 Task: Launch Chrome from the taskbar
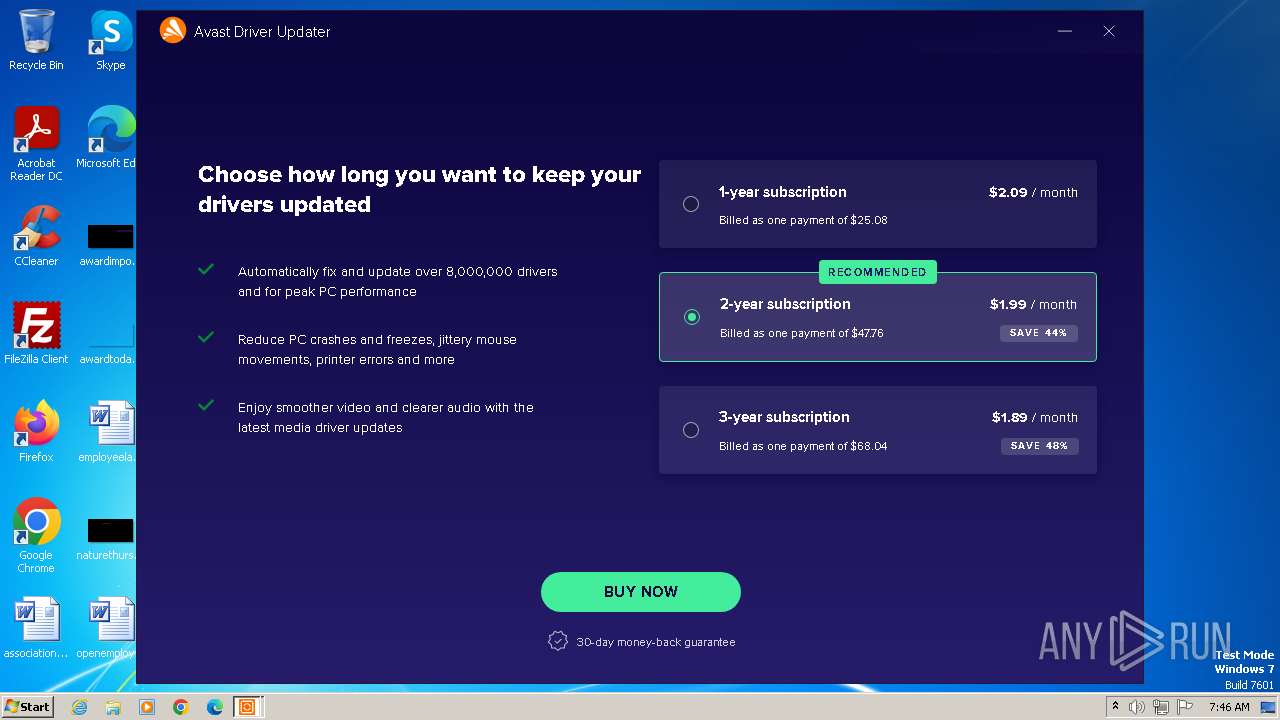click(x=181, y=707)
